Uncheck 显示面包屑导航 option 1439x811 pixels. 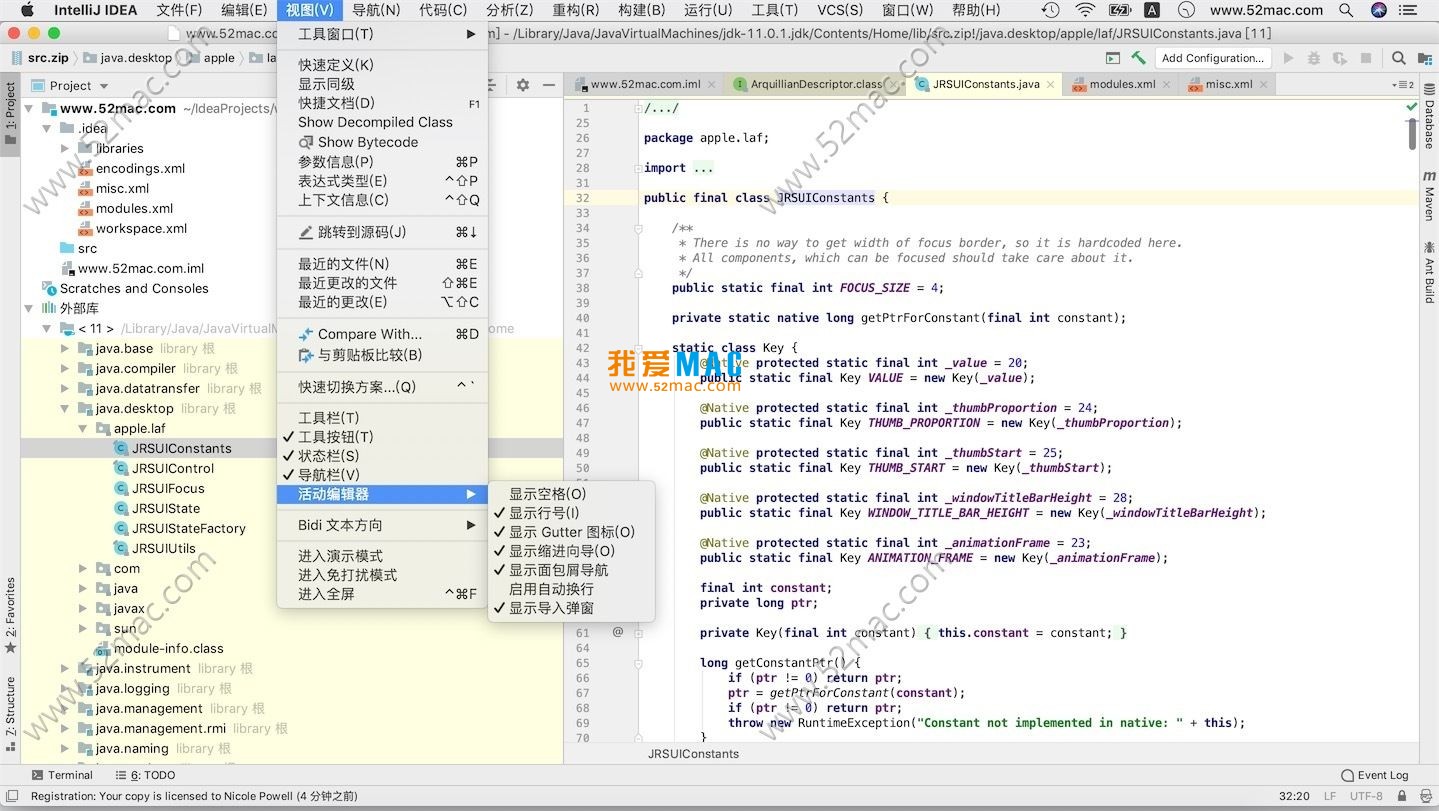pos(571,570)
